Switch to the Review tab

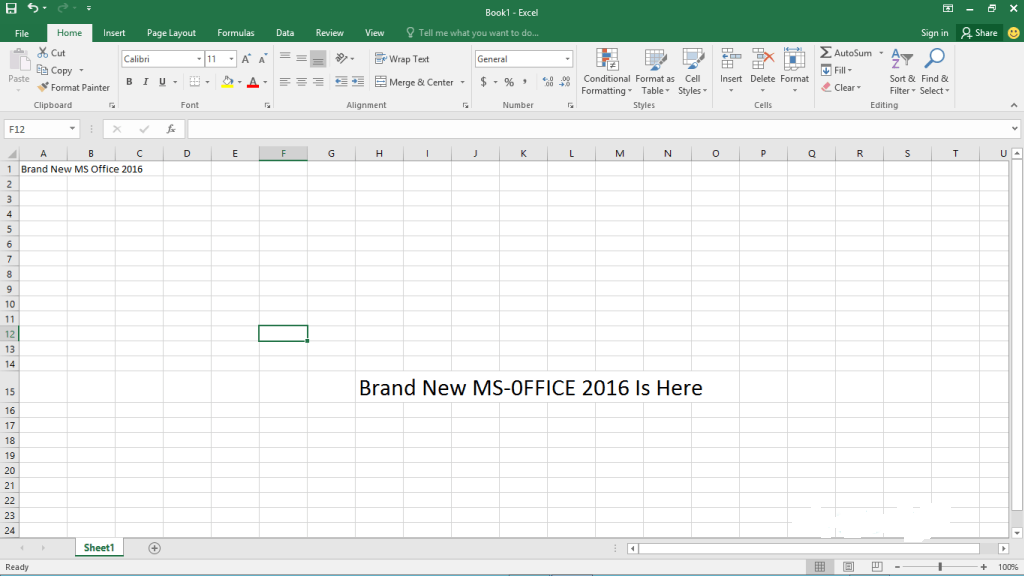(329, 33)
